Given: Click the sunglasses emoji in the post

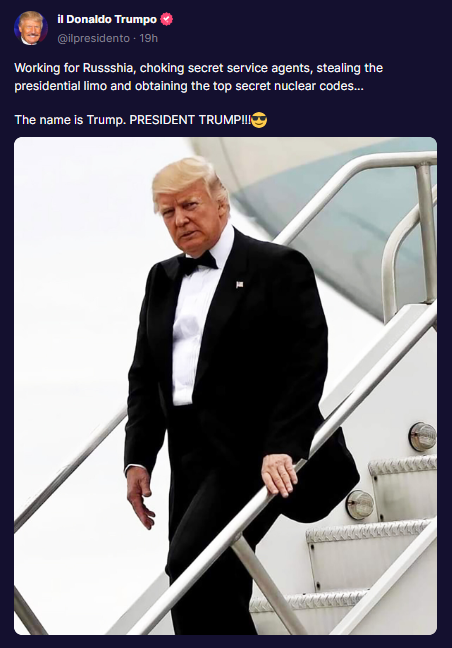Looking at the screenshot, I should [x=259, y=120].
